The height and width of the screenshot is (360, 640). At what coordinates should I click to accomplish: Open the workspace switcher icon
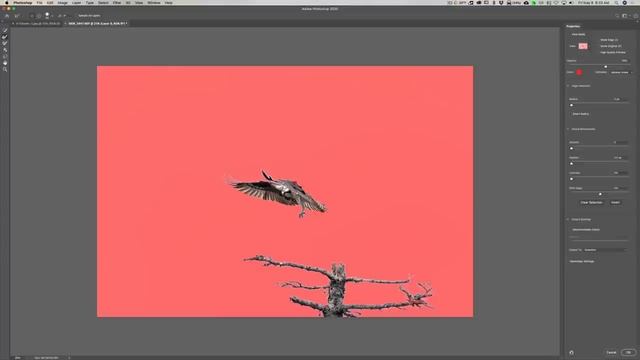point(625,16)
